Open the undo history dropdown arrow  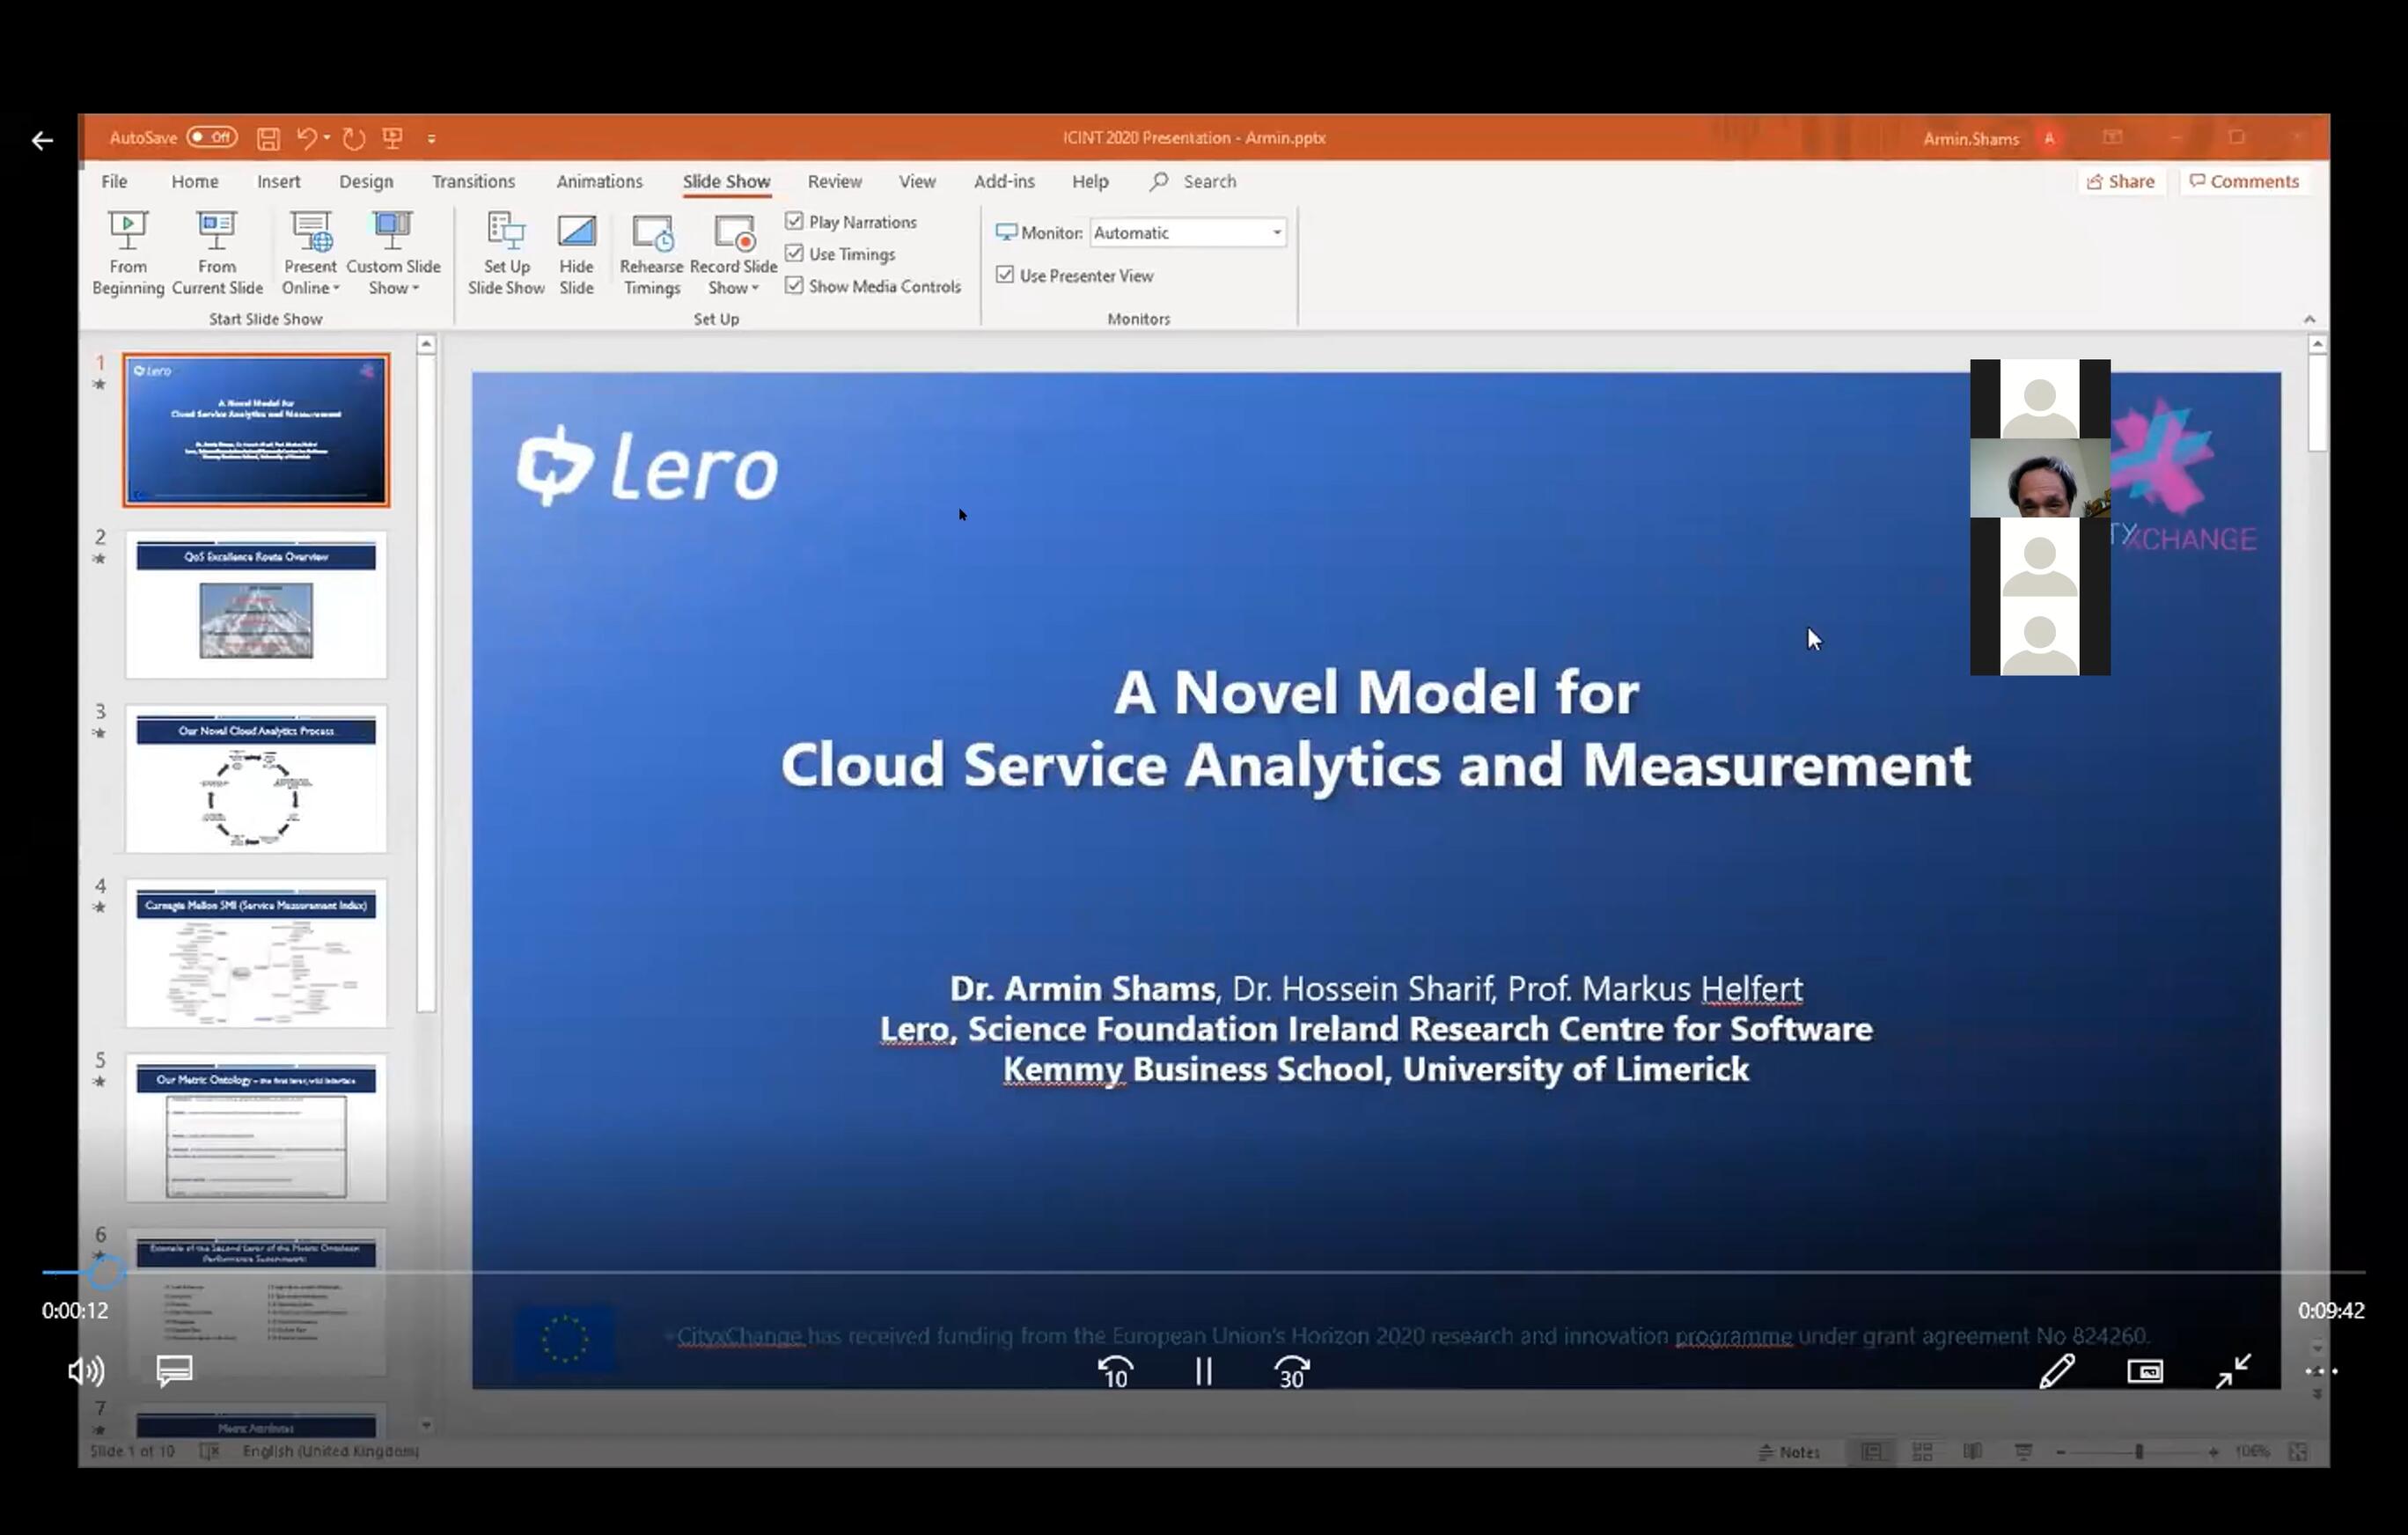tap(327, 138)
